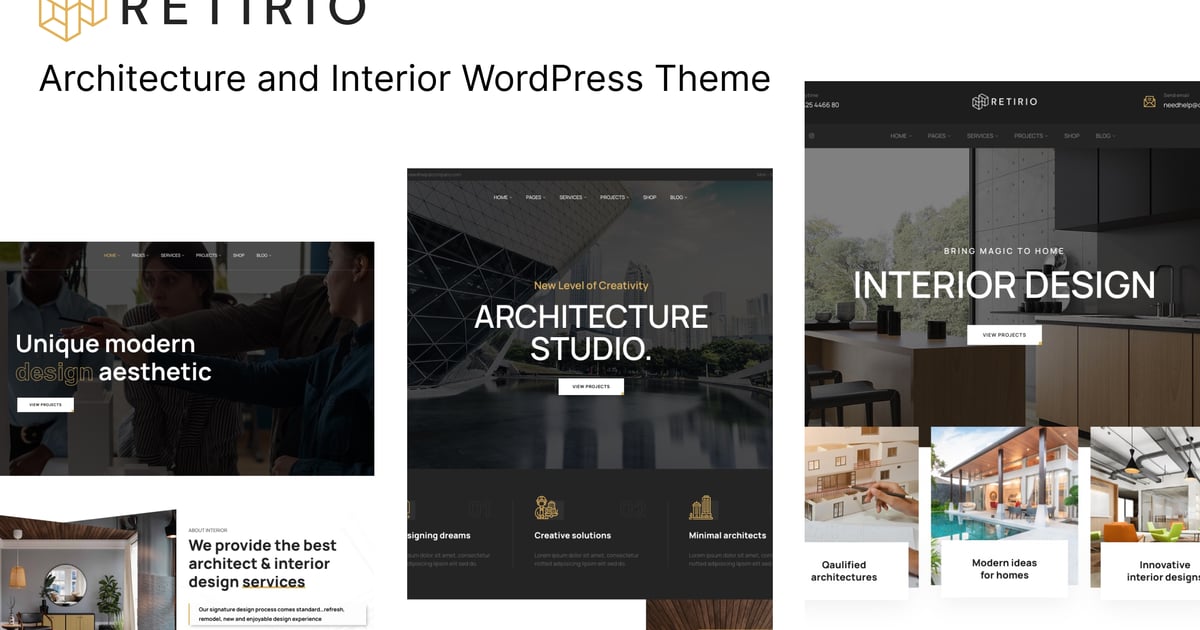Click the needhelp email address link
Viewport: 1200px width, 630px height.
click(1180, 105)
